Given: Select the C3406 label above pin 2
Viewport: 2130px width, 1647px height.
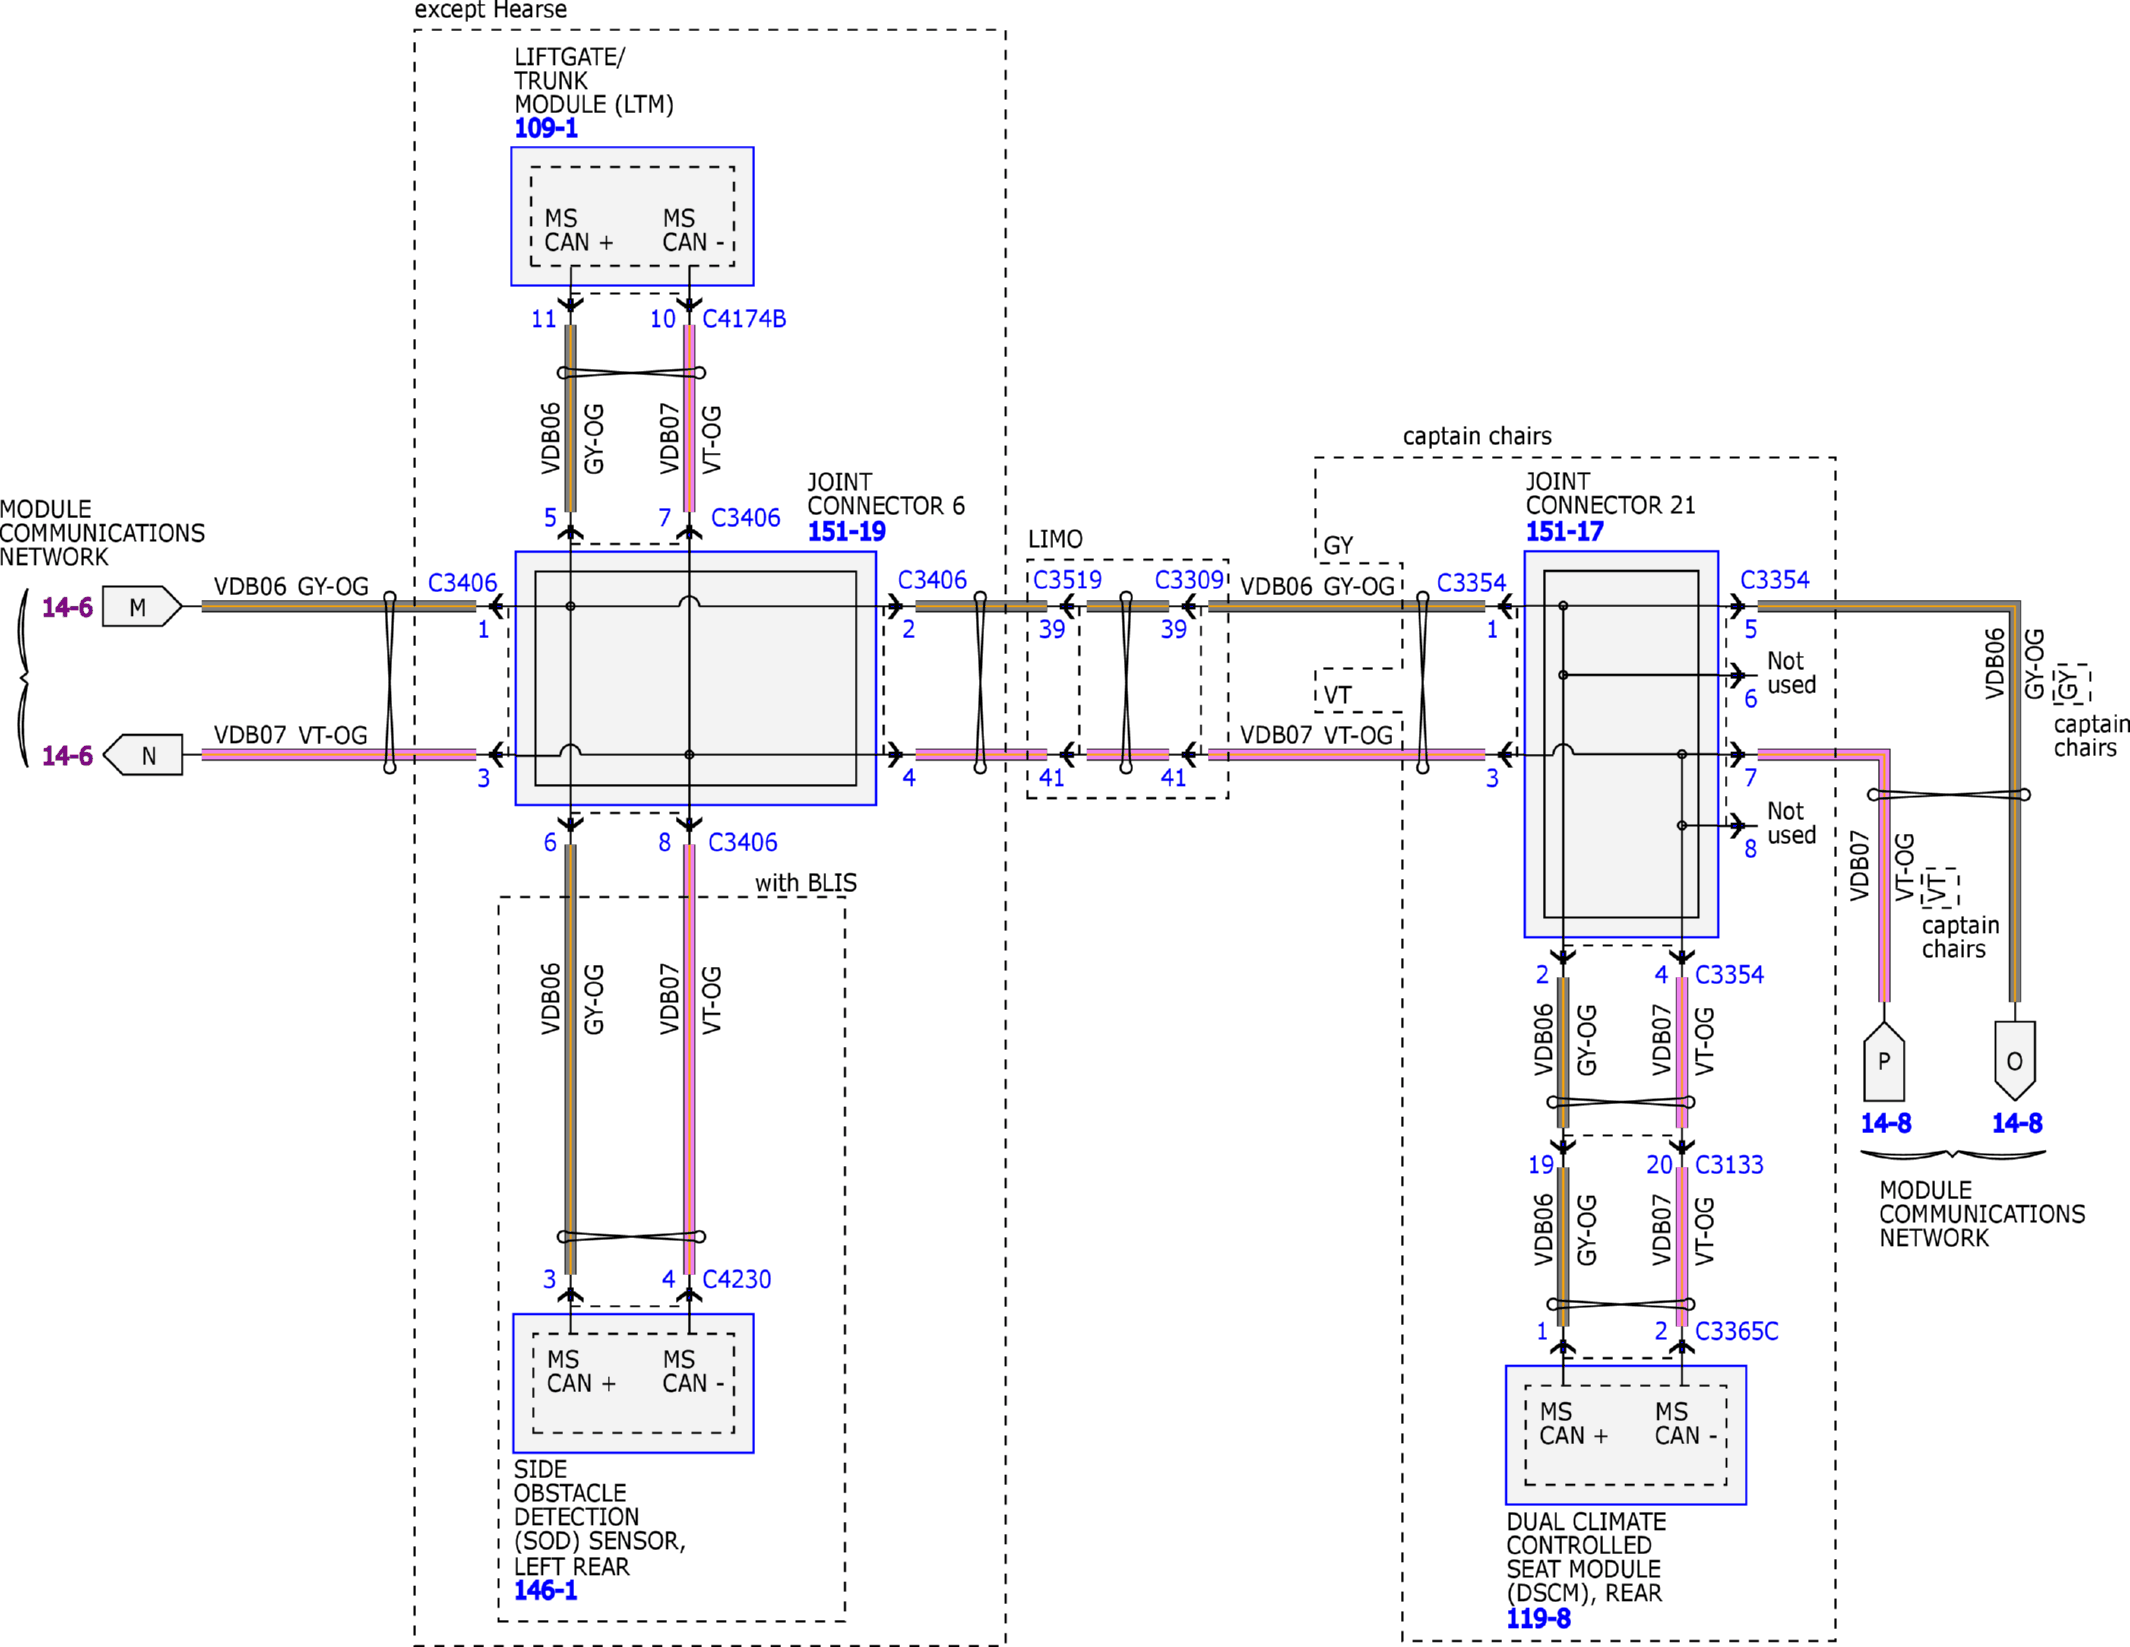Looking at the screenshot, I should [932, 580].
